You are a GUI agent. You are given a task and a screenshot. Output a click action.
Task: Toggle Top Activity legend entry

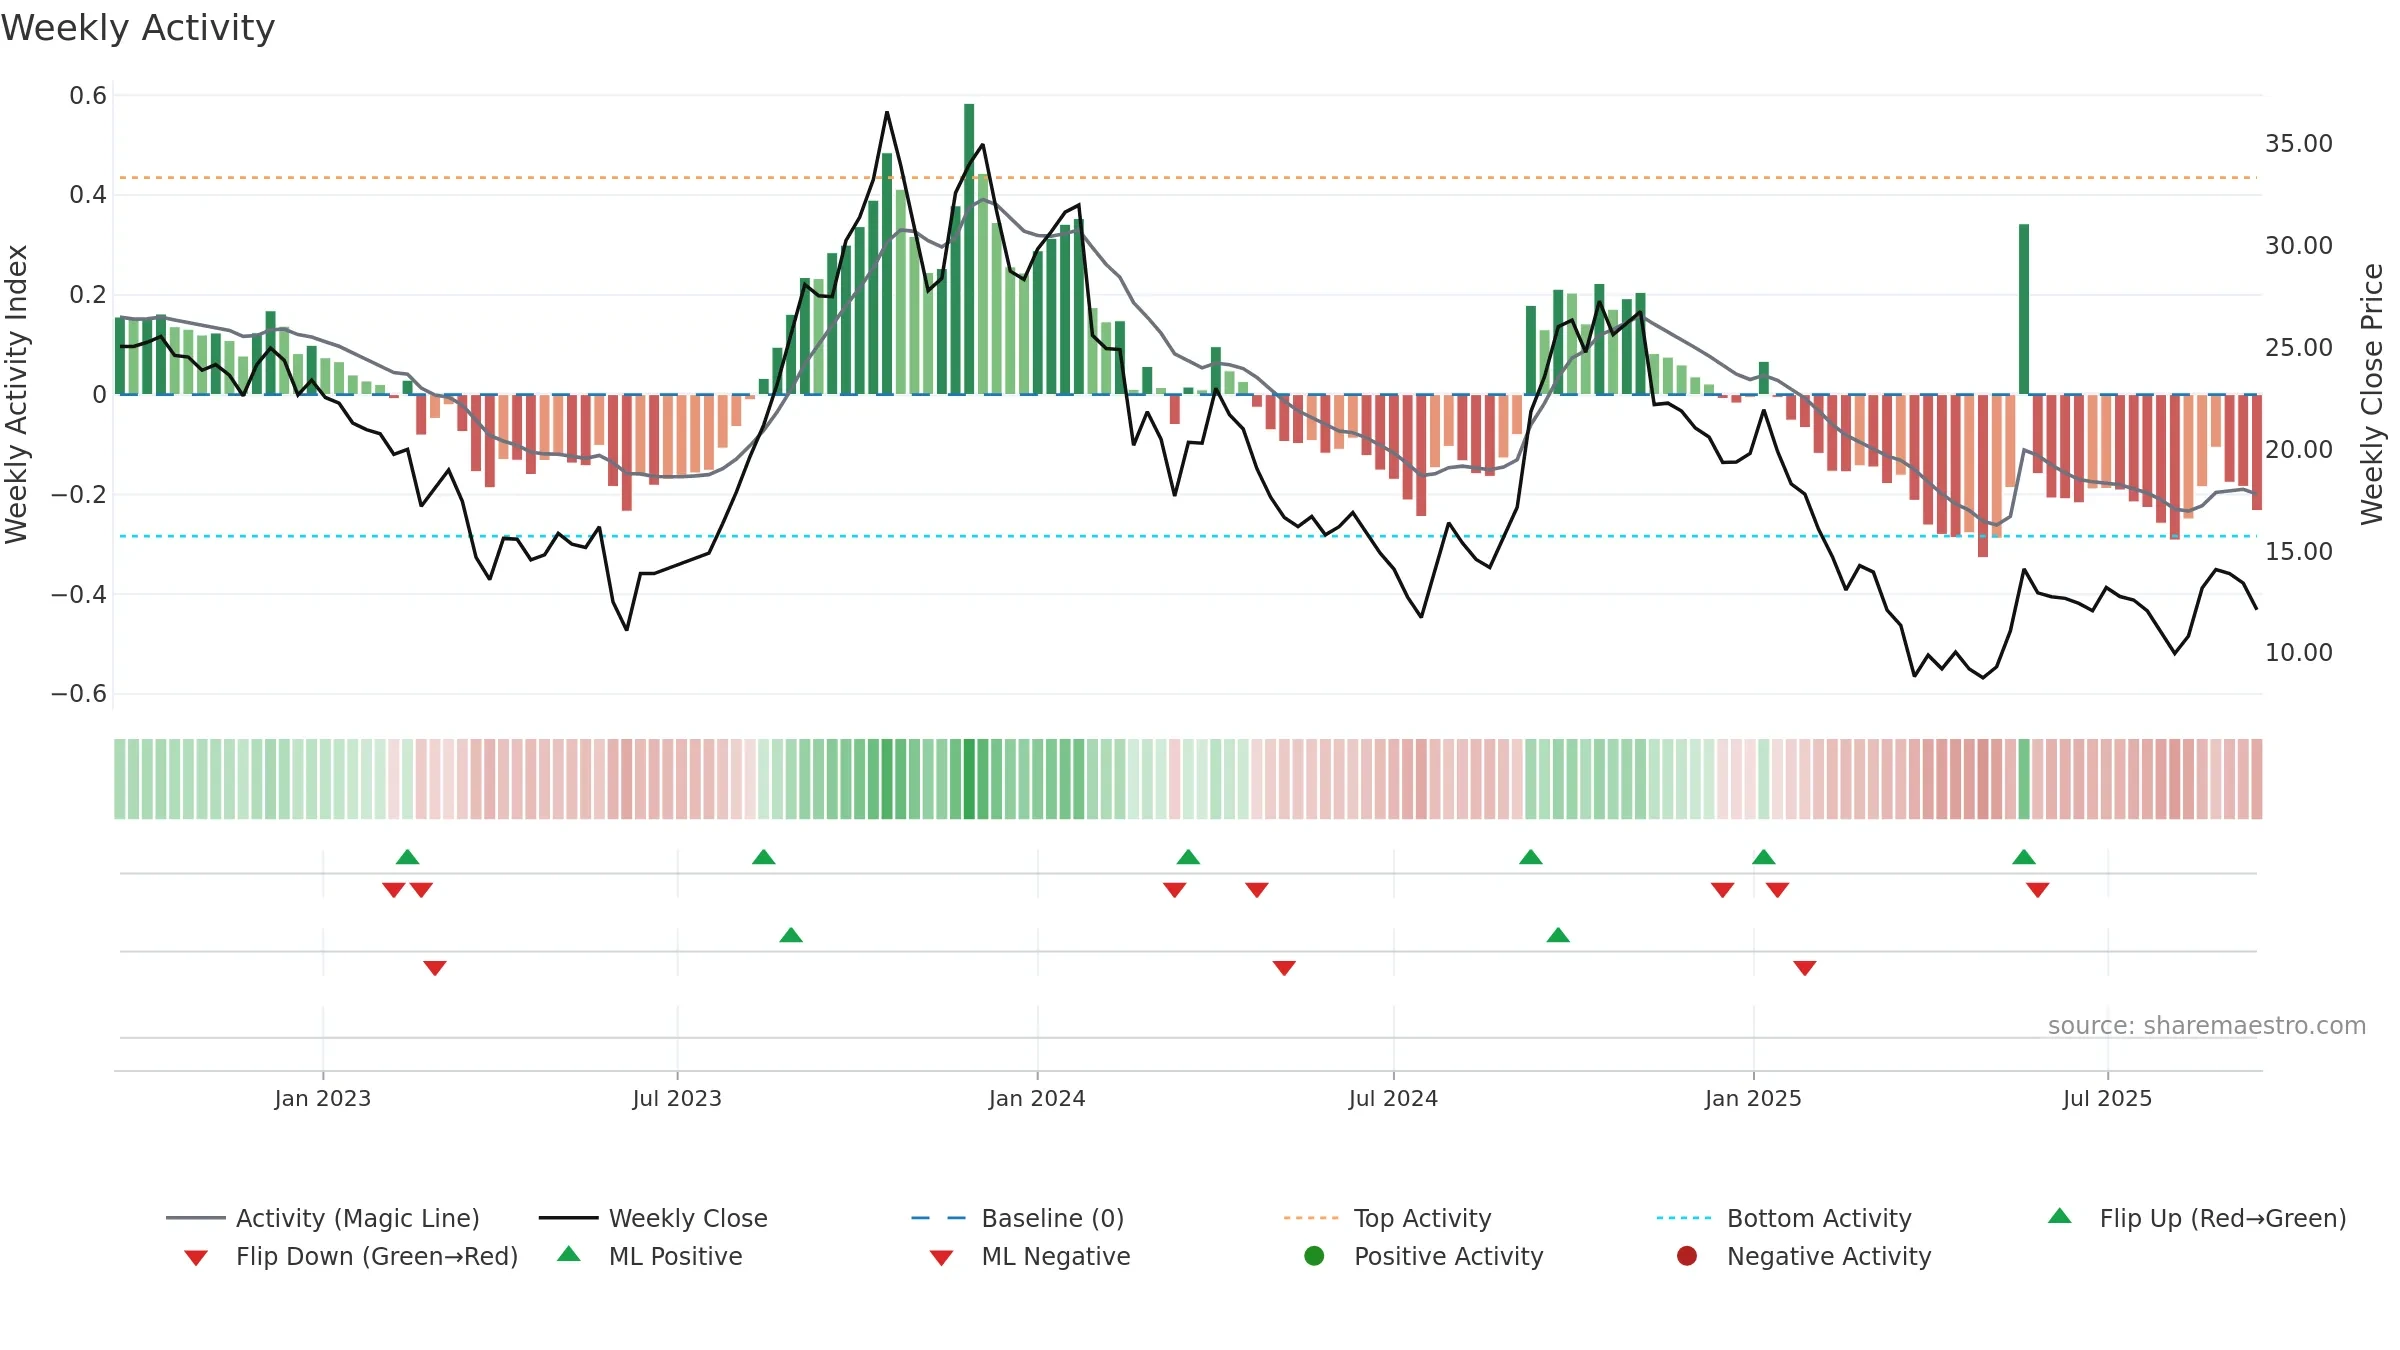tap(1387, 1218)
